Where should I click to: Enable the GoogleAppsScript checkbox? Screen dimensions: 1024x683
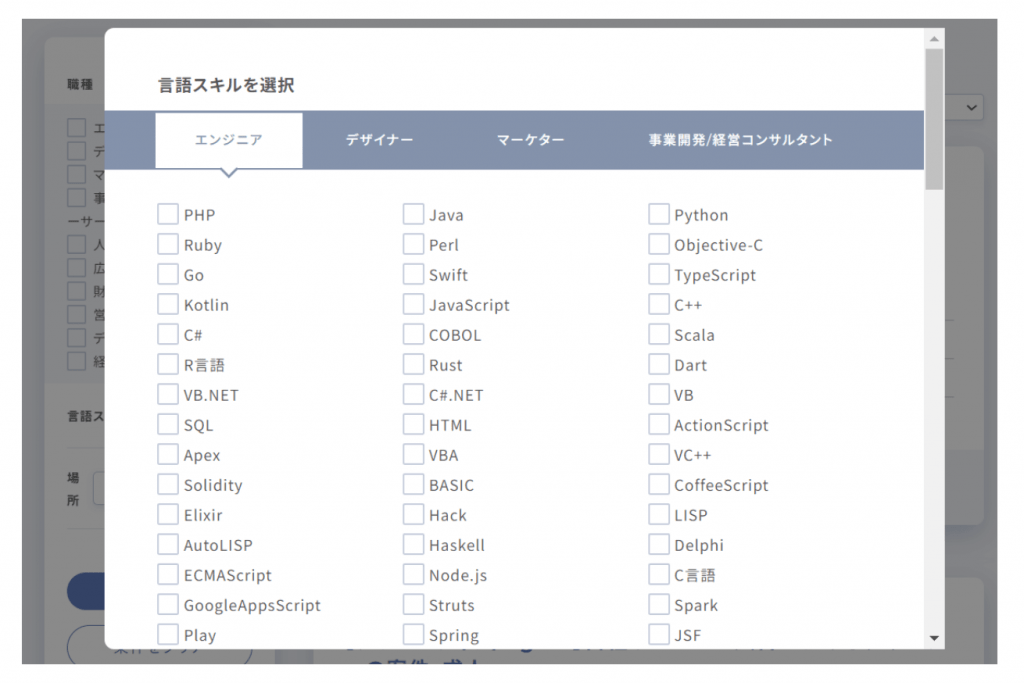[x=168, y=605]
